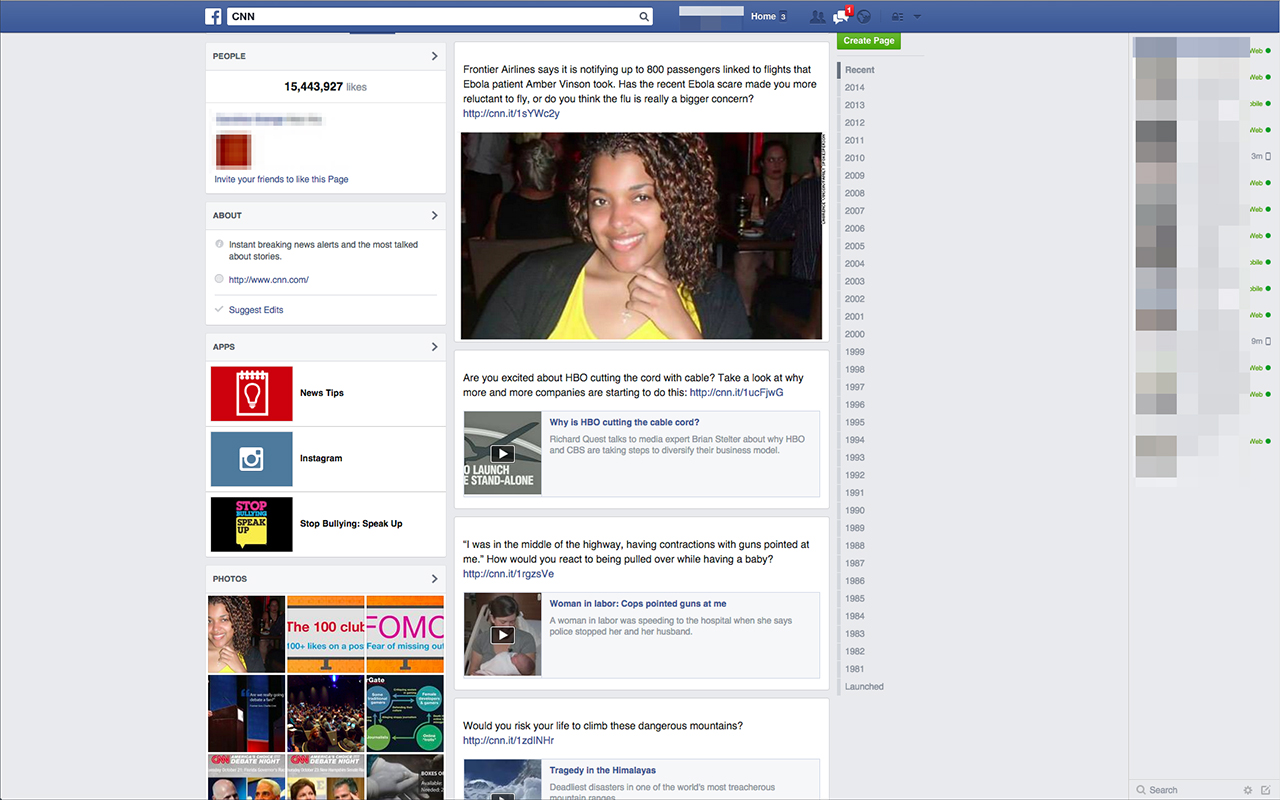
Task: Open 'The 100 club' photo thumbnail
Action: click(x=325, y=634)
